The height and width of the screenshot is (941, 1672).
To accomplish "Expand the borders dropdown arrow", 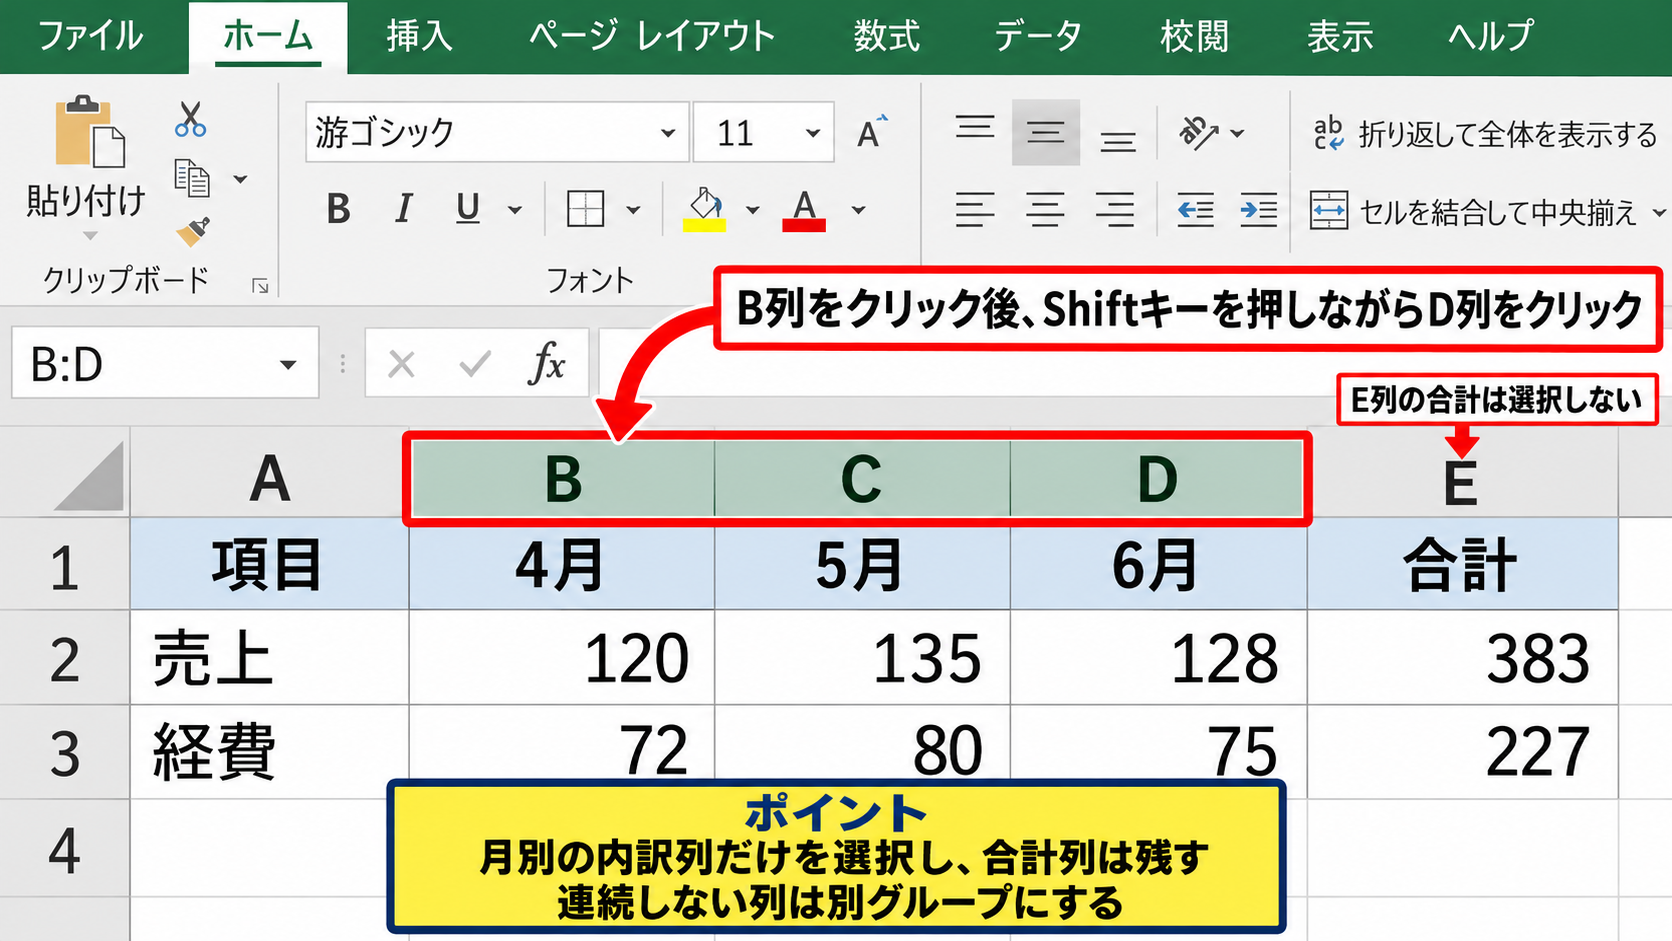I will tap(633, 210).
